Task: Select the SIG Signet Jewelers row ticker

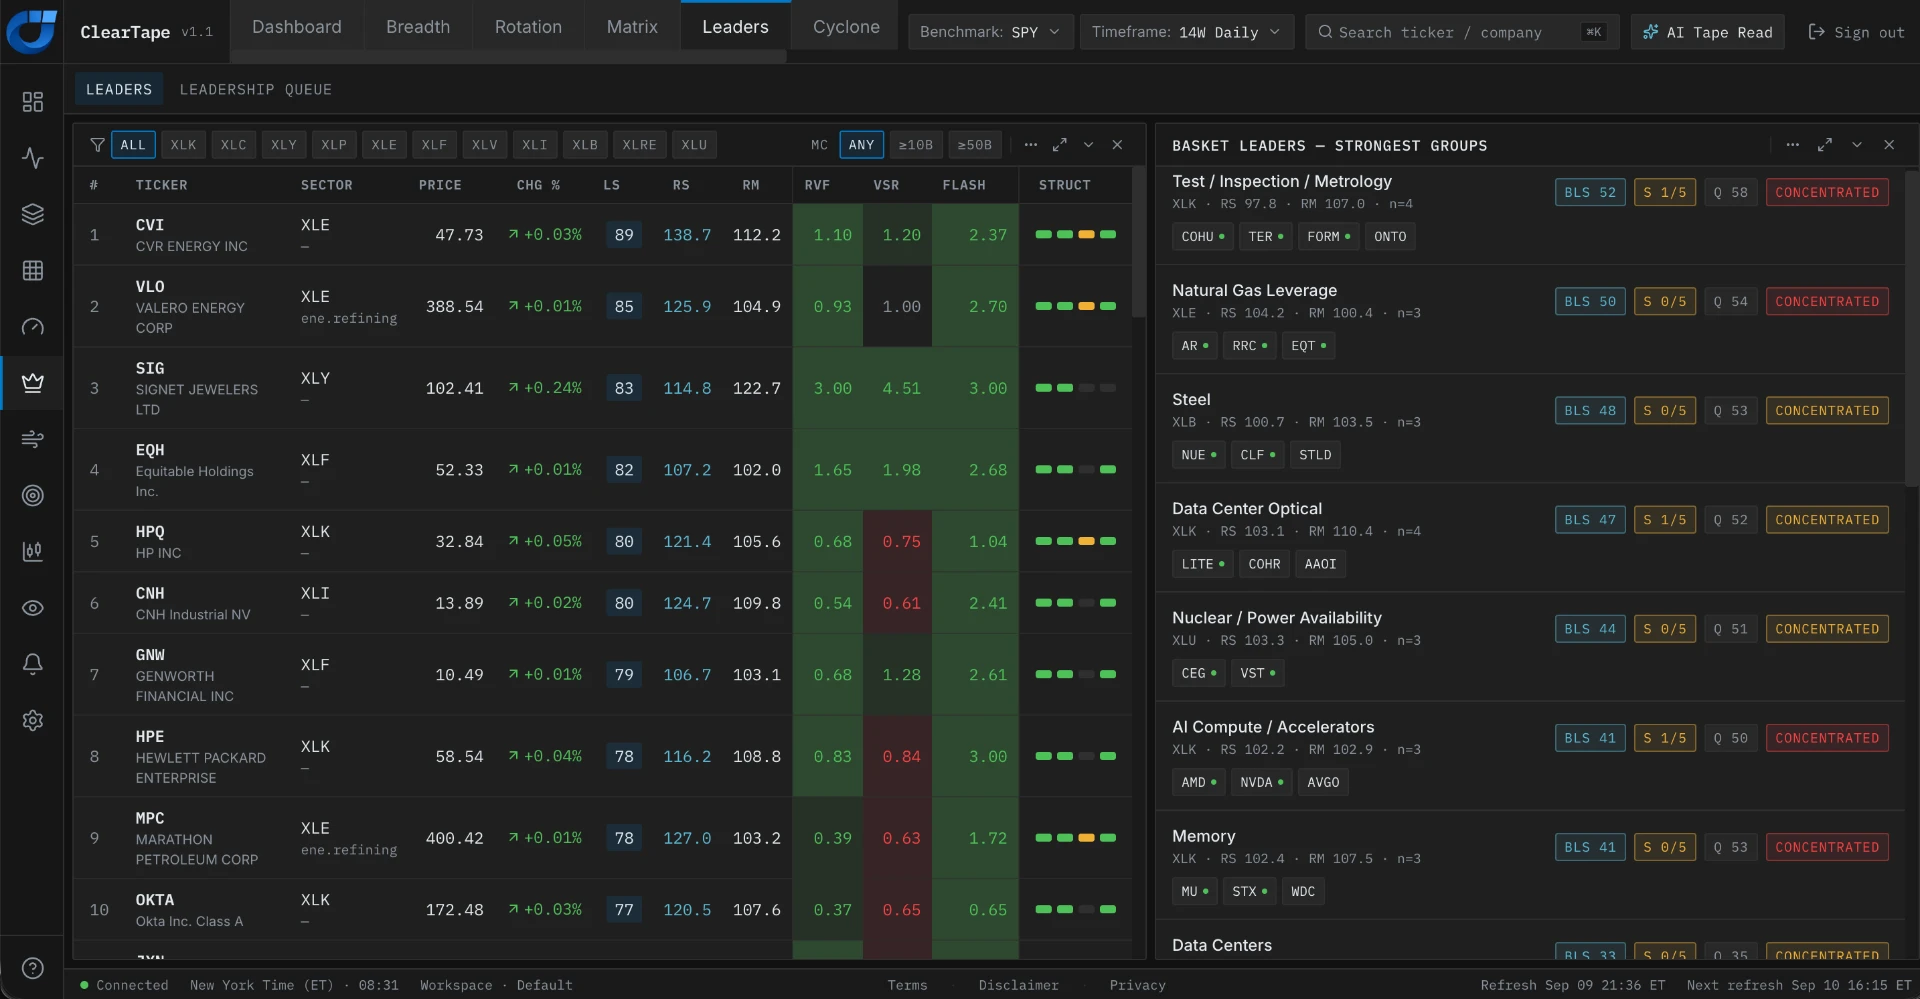Action: (150, 369)
